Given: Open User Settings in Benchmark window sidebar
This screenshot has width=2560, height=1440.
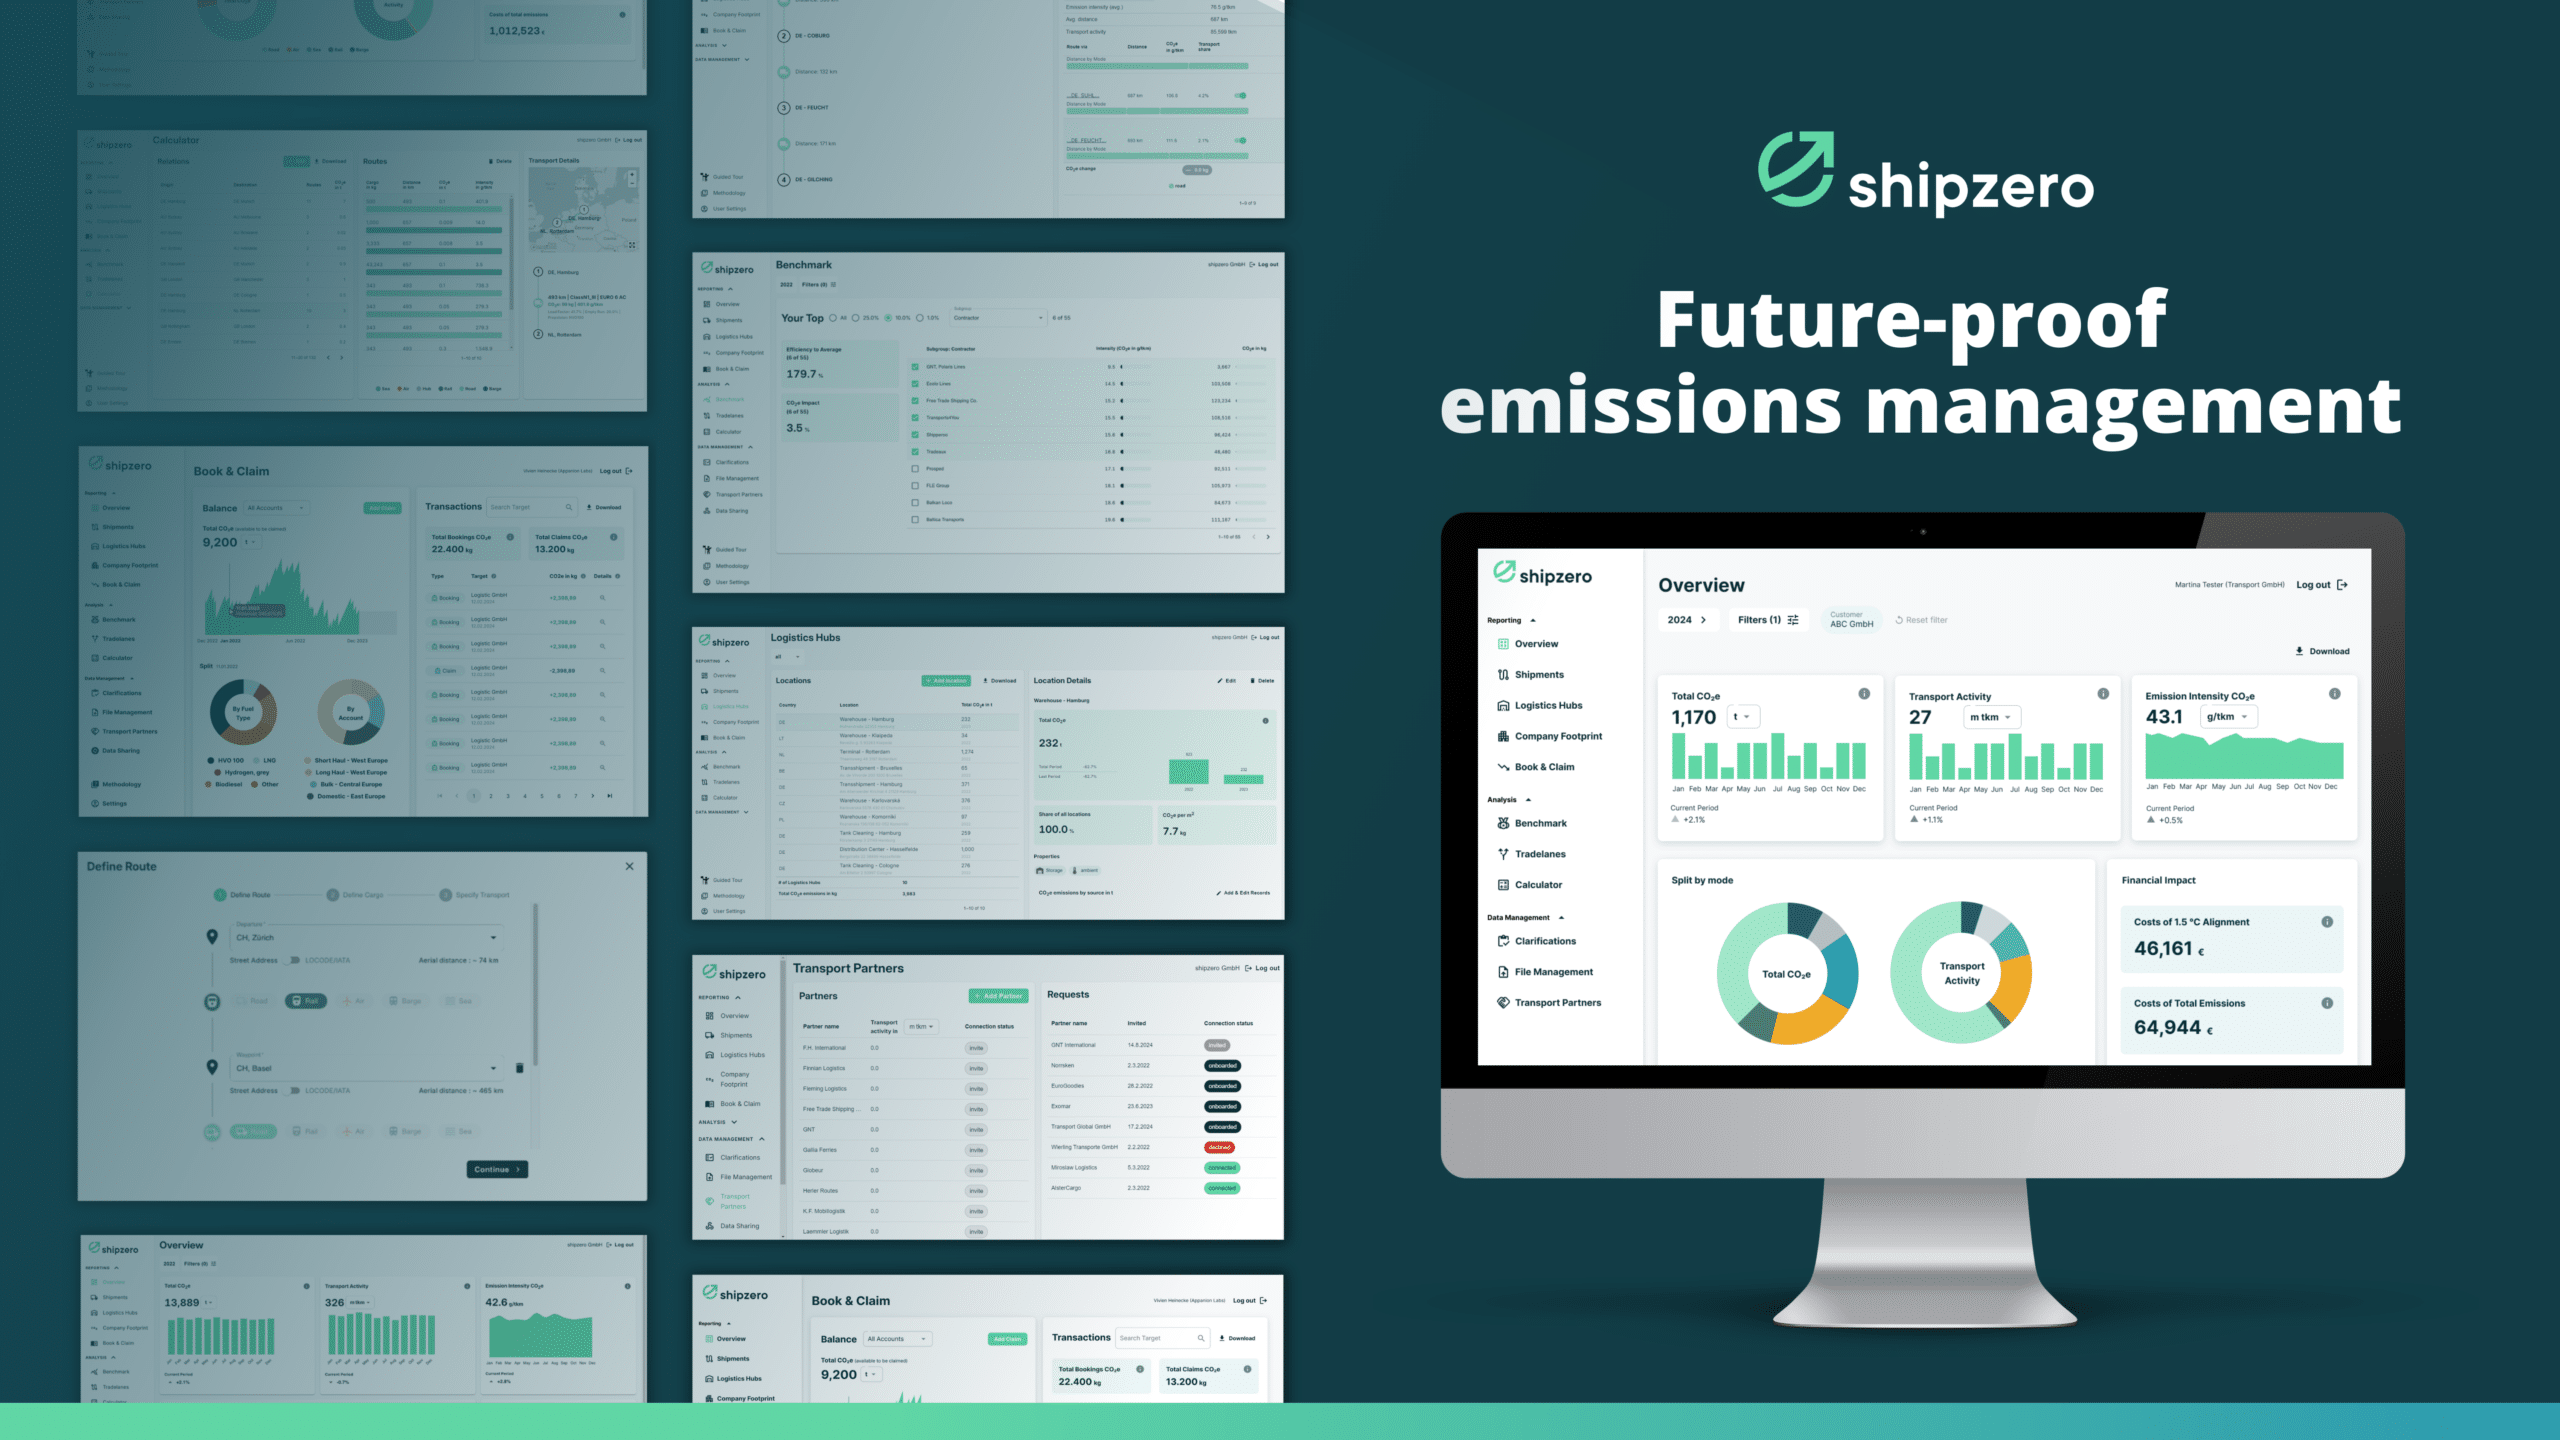Looking at the screenshot, I should (732, 582).
